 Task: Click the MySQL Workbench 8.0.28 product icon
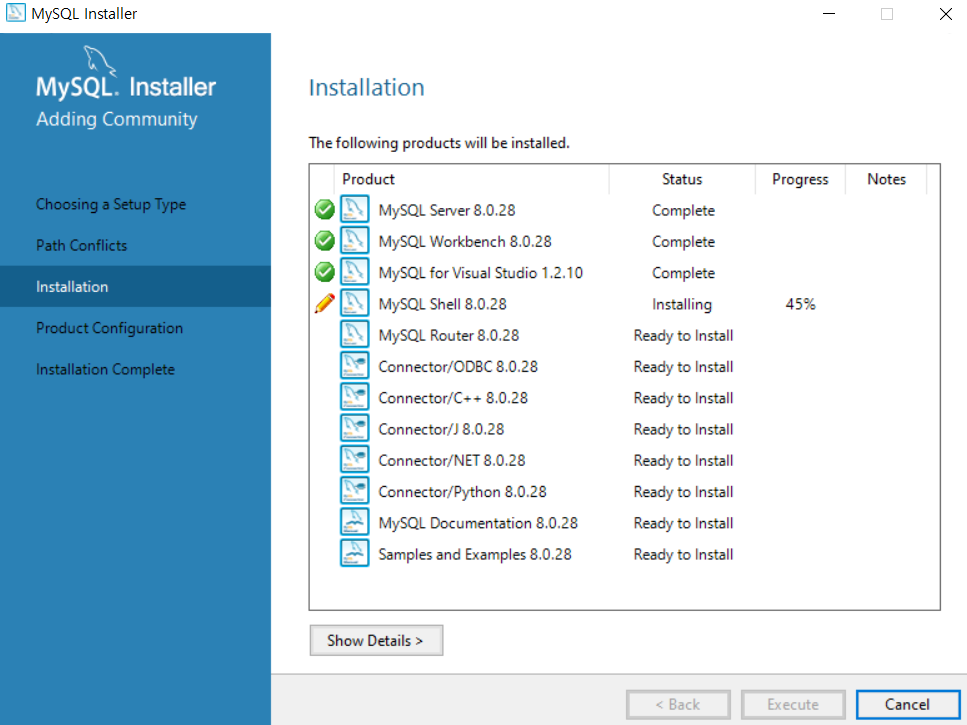tap(355, 240)
